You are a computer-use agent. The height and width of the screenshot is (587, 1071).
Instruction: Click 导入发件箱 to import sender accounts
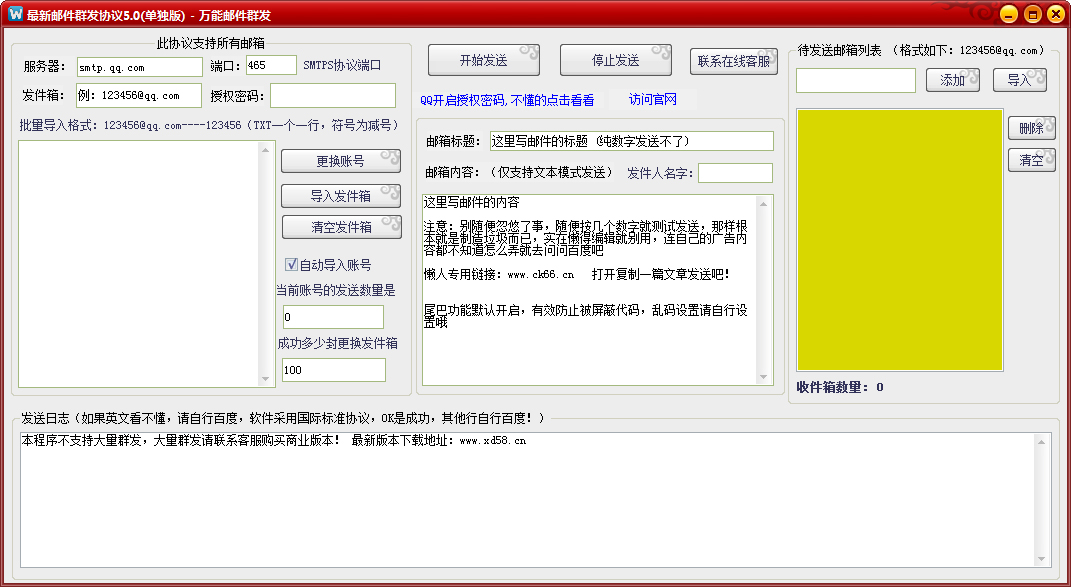coord(341,195)
